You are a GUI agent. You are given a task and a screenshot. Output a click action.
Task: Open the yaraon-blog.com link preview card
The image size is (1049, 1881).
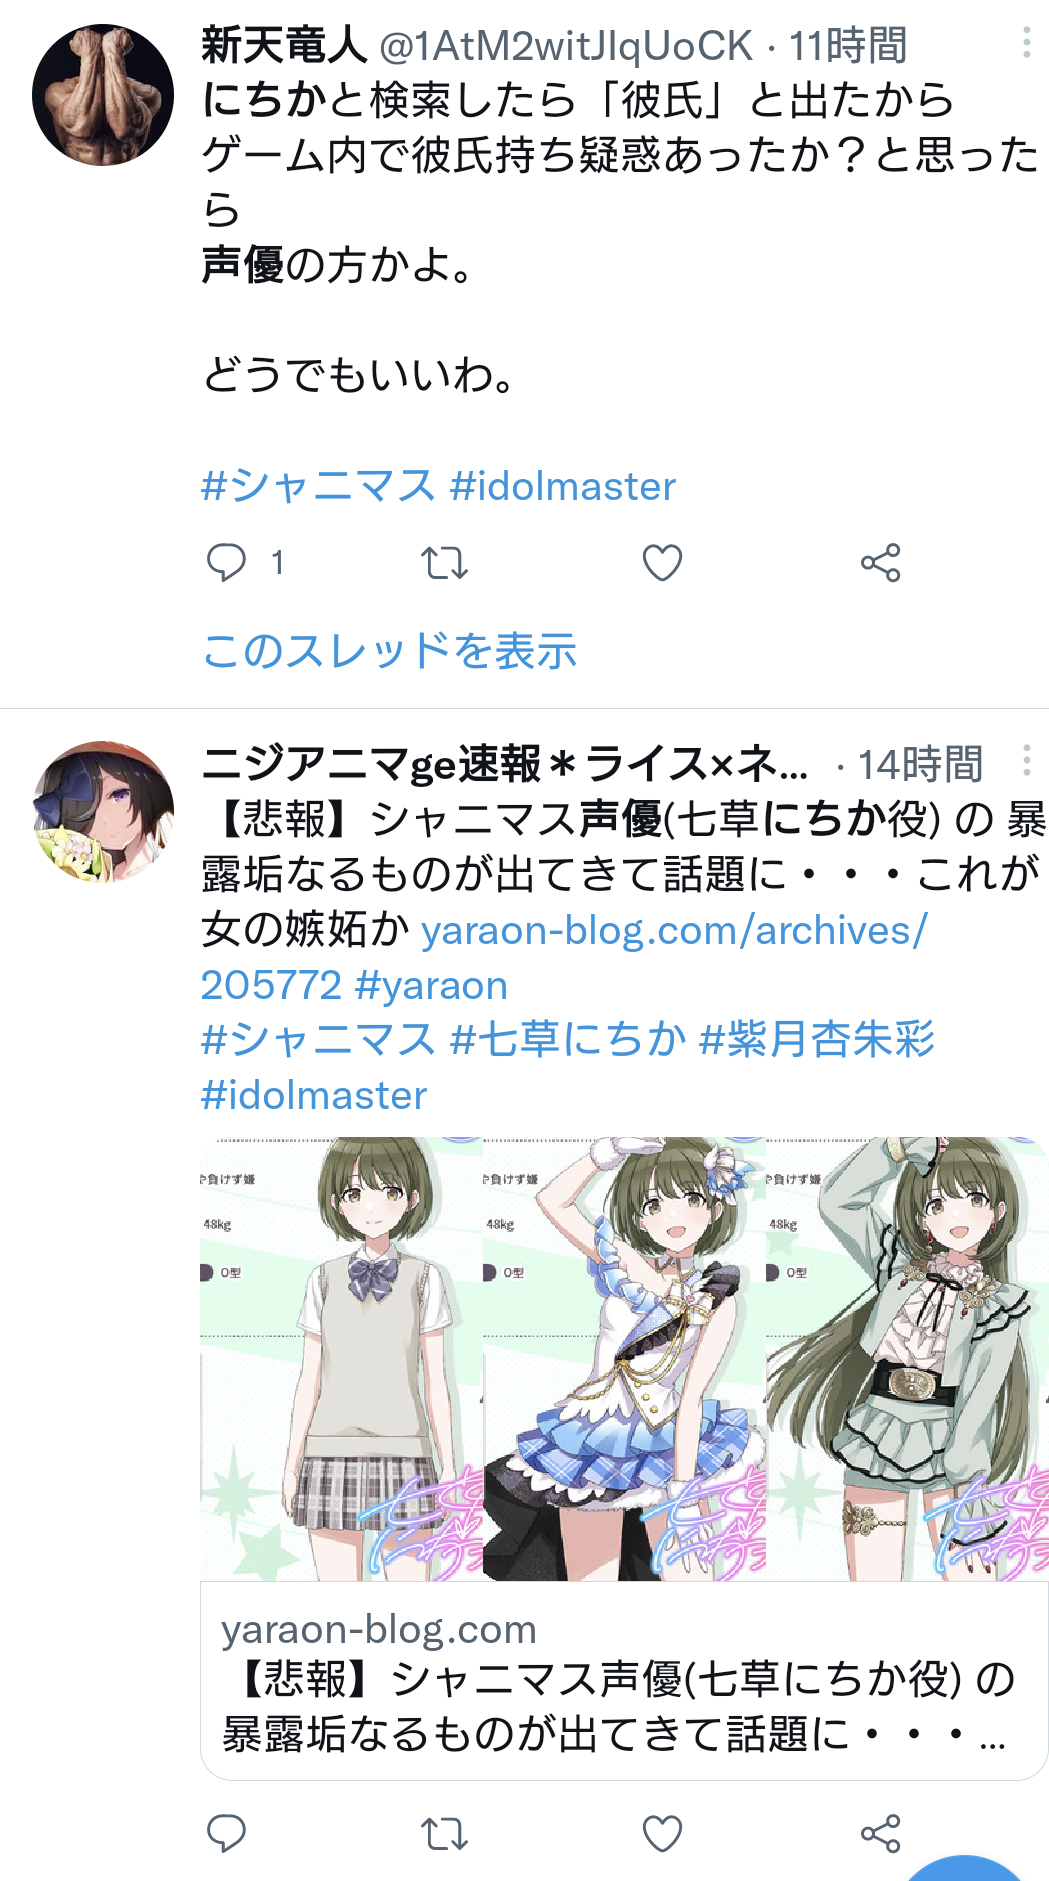[624, 1680]
